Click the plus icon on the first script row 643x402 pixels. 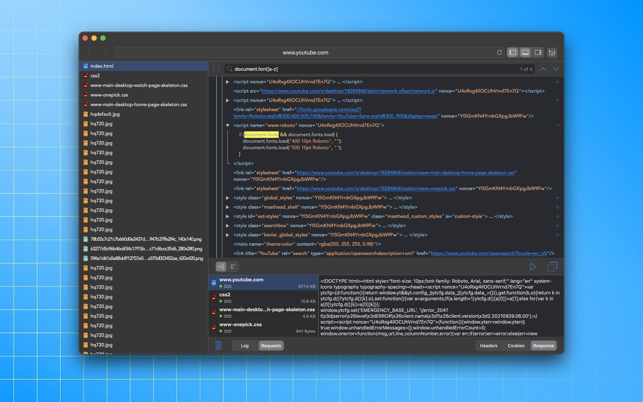(x=557, y=82)
